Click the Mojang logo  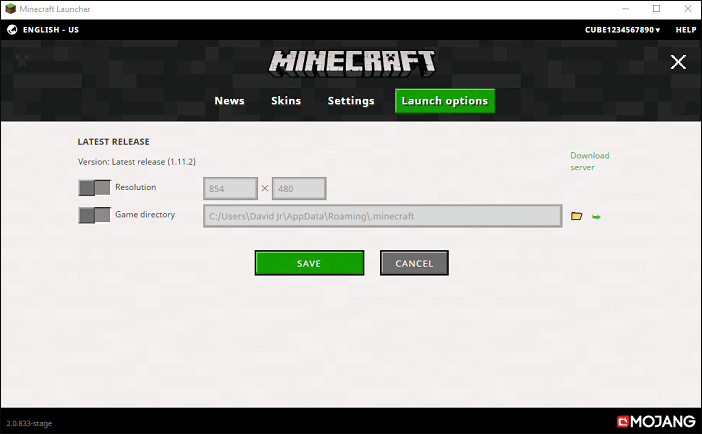click(x=656, y=422)
